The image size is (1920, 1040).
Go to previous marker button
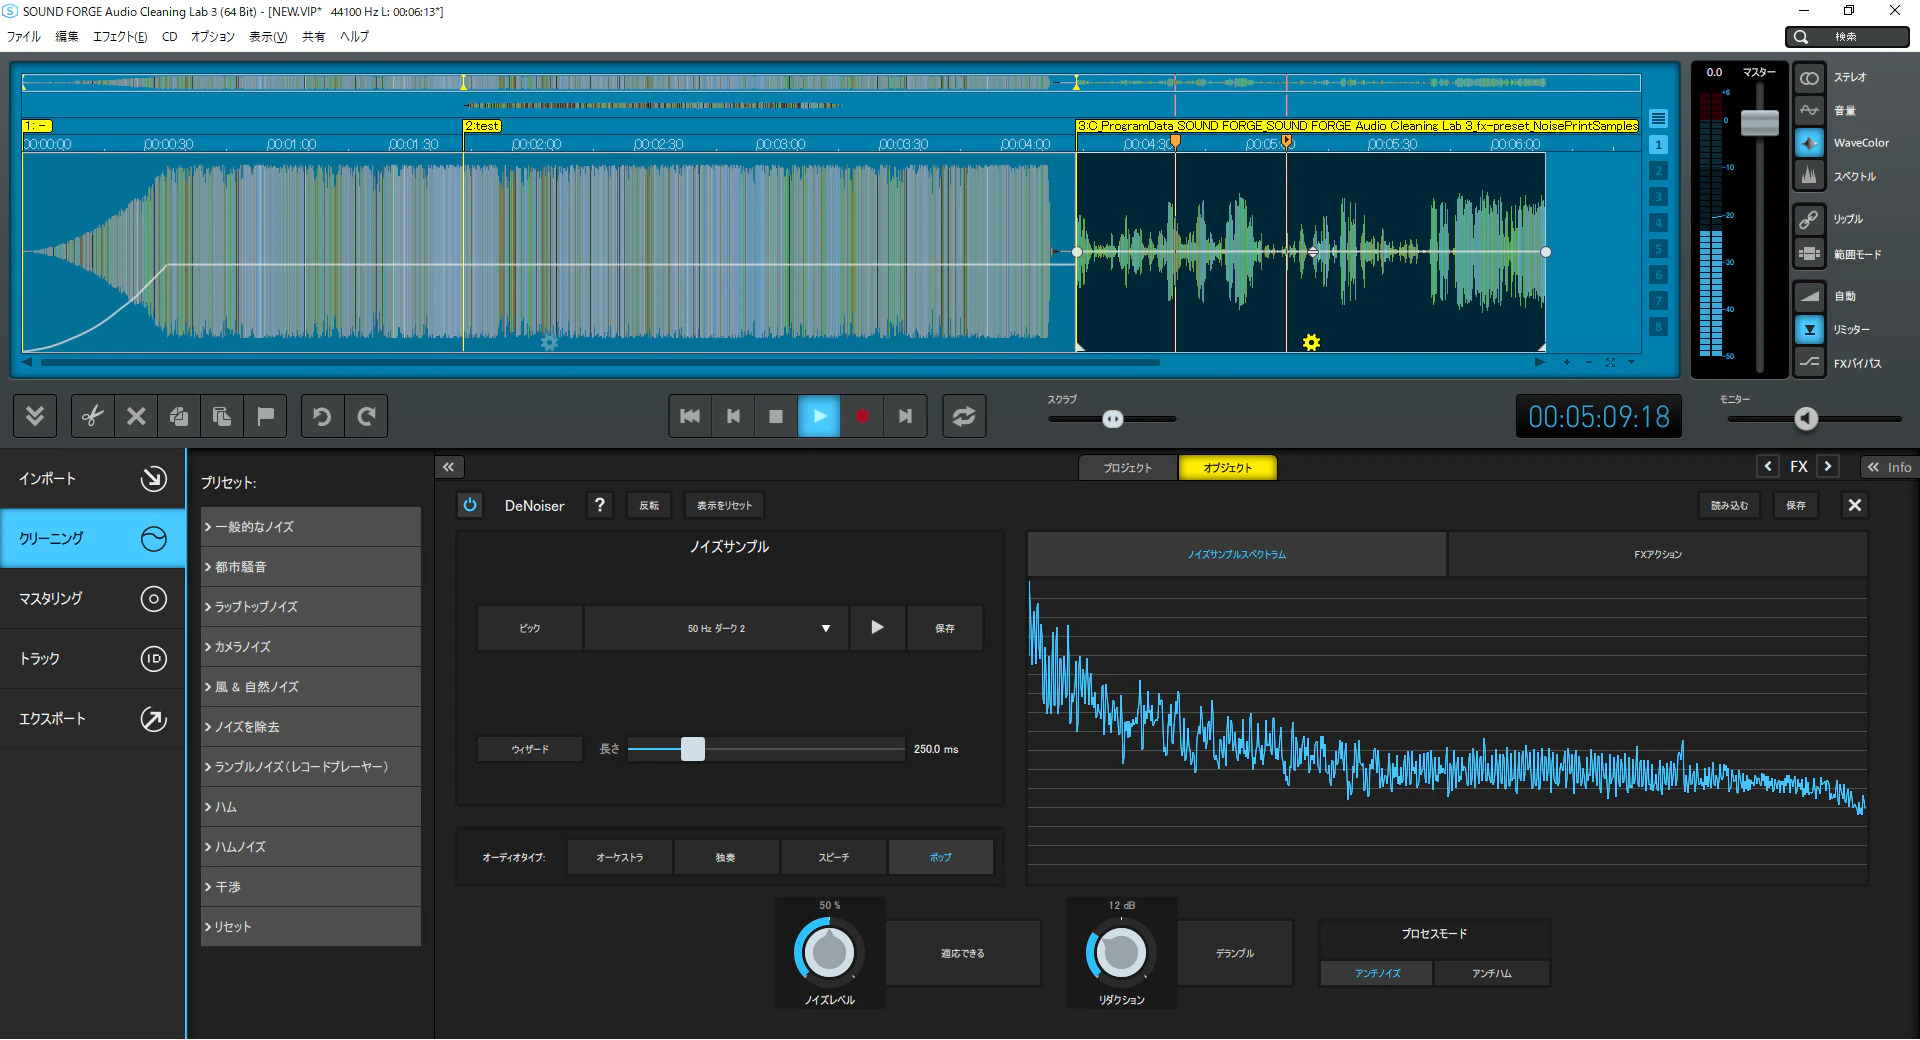(733, 416)
